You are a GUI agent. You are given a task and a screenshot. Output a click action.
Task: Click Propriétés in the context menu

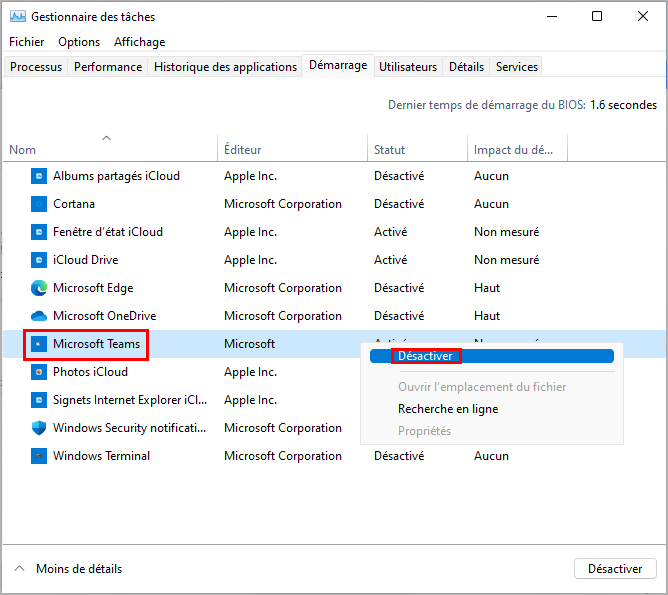tap(424, 431)
